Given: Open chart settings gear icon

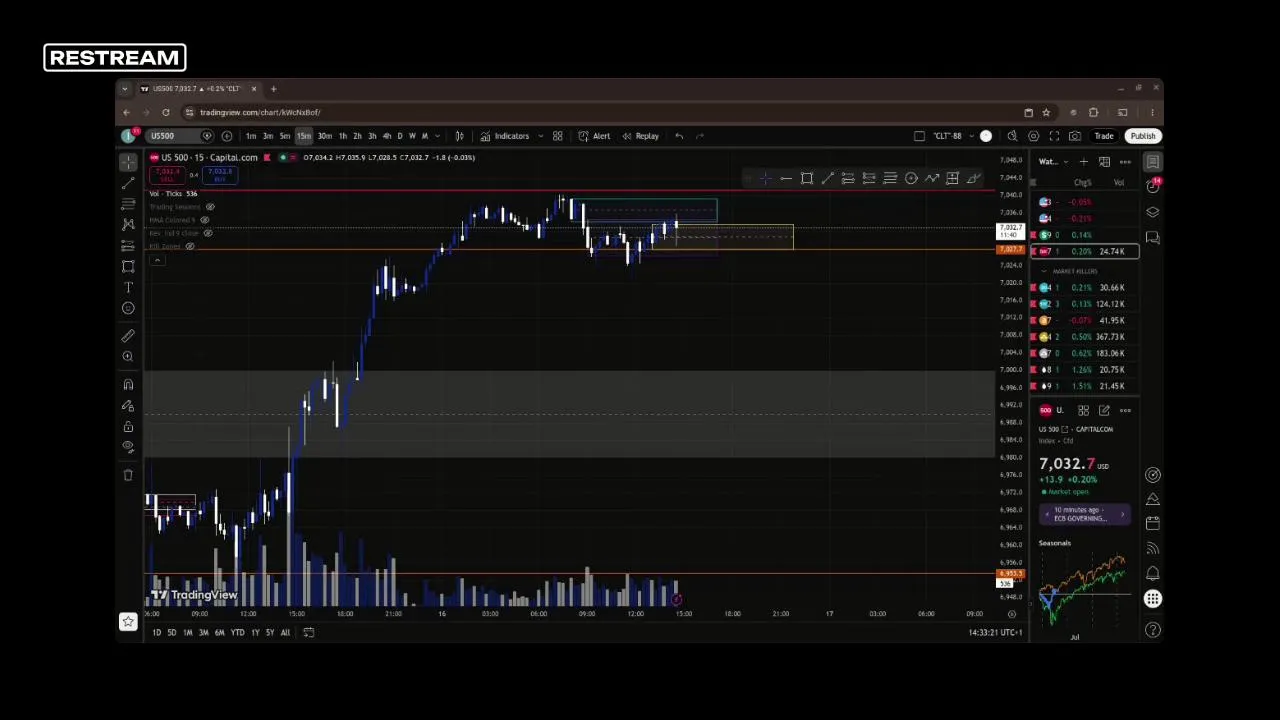Looking at the screenshot, I should pos(1033,136).
